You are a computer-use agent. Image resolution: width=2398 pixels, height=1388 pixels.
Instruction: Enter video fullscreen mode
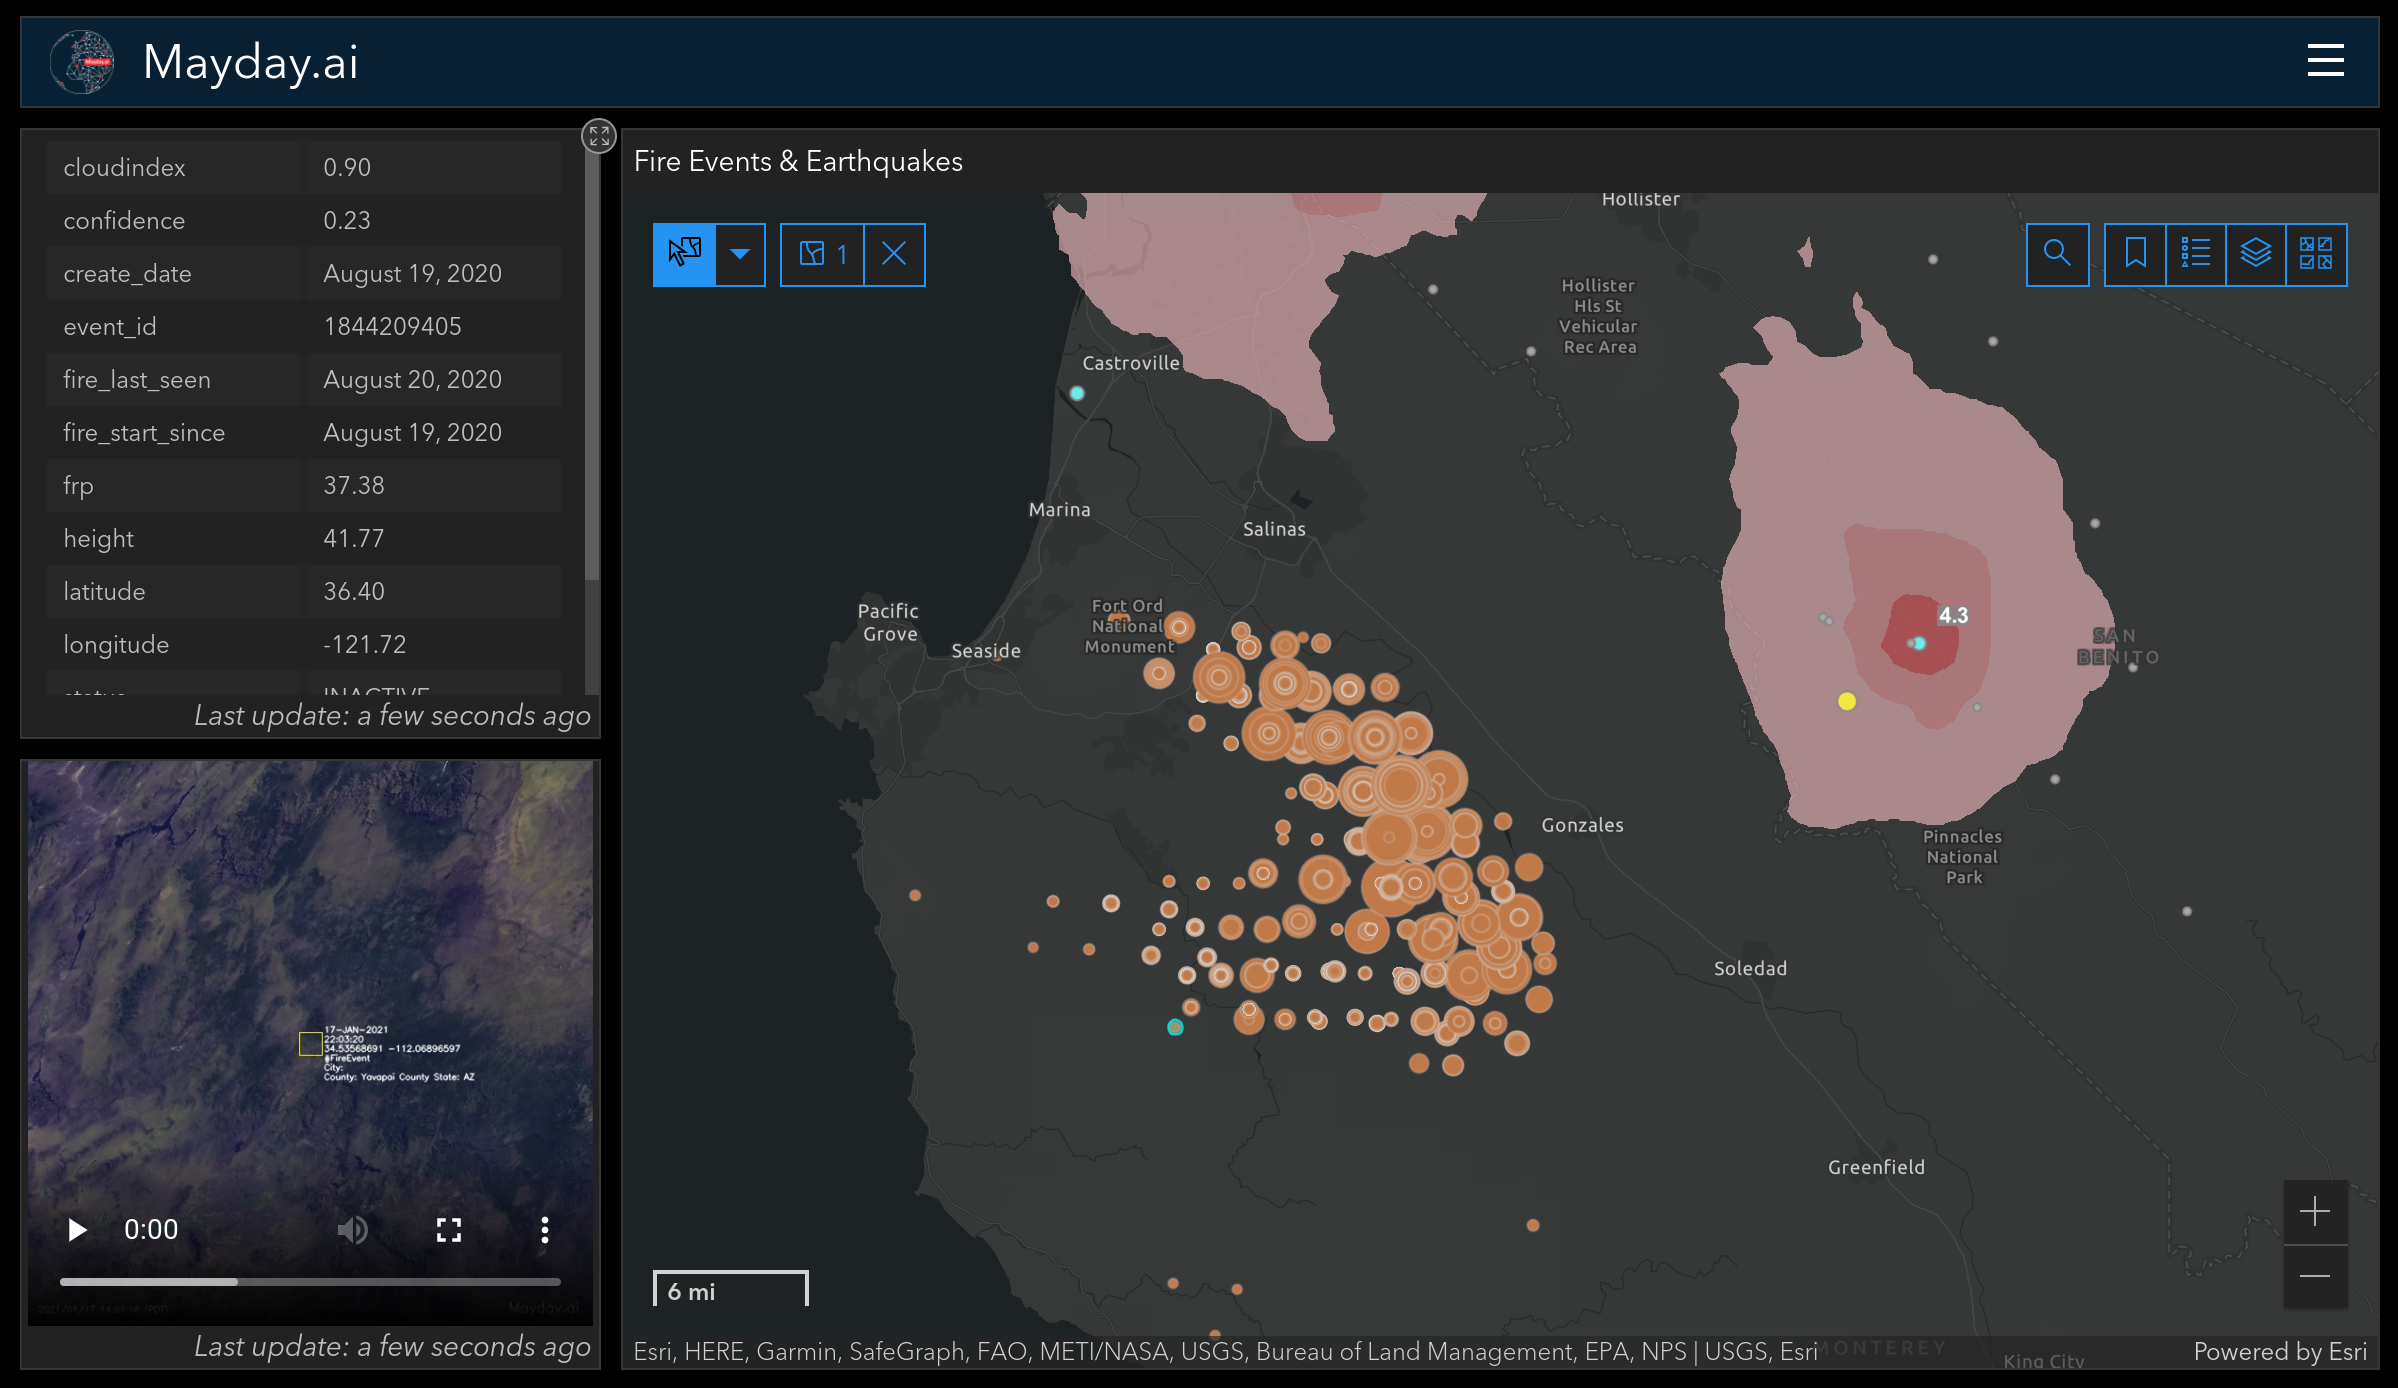[x=449, y=1229]
